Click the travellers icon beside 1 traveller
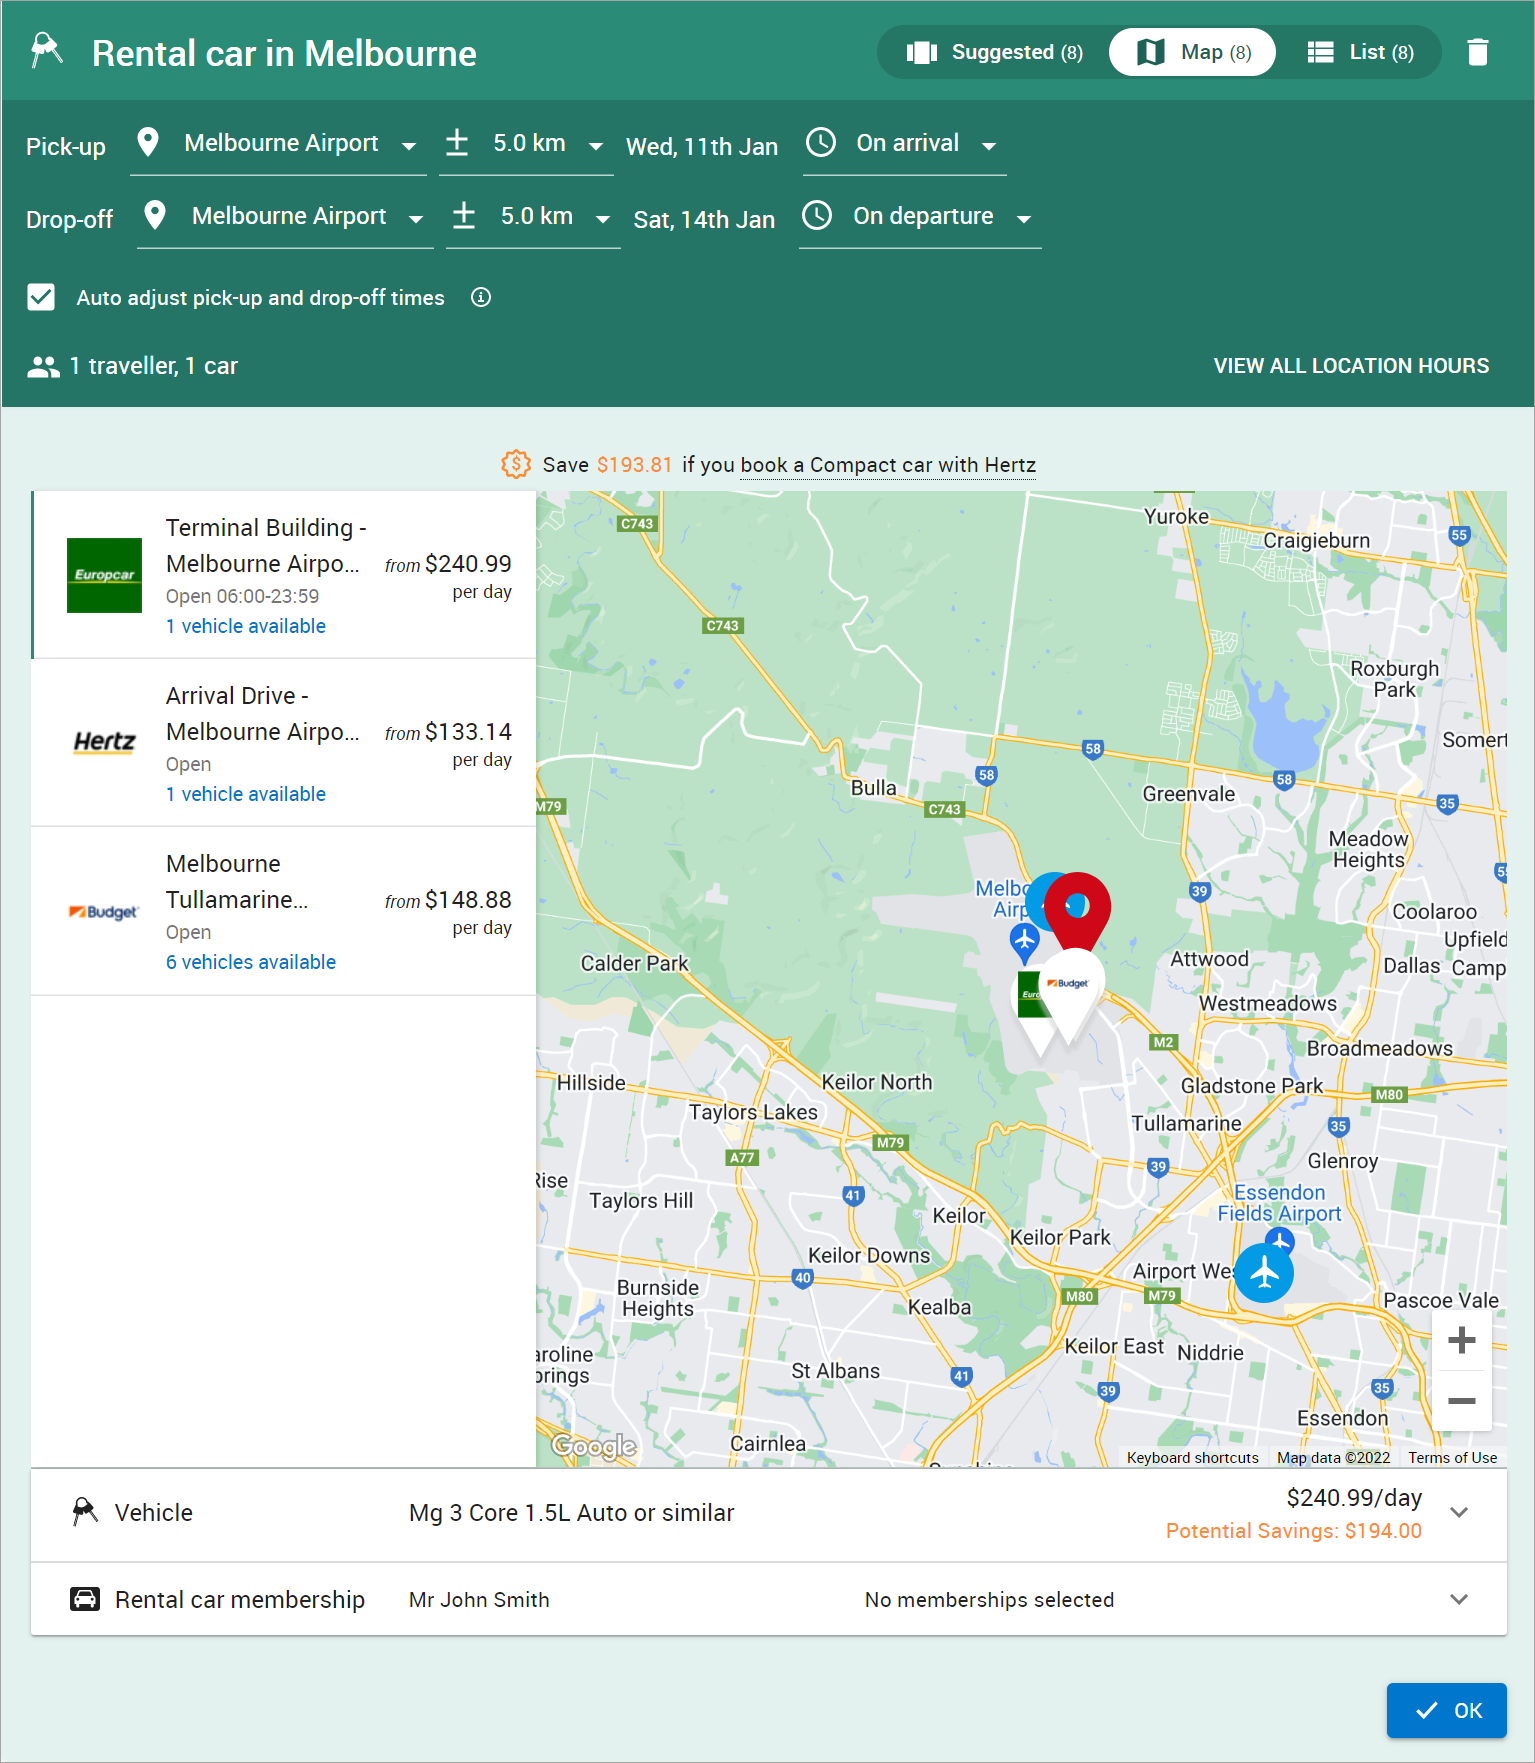Screen dimensions: 1535x1763 point(43,367)
